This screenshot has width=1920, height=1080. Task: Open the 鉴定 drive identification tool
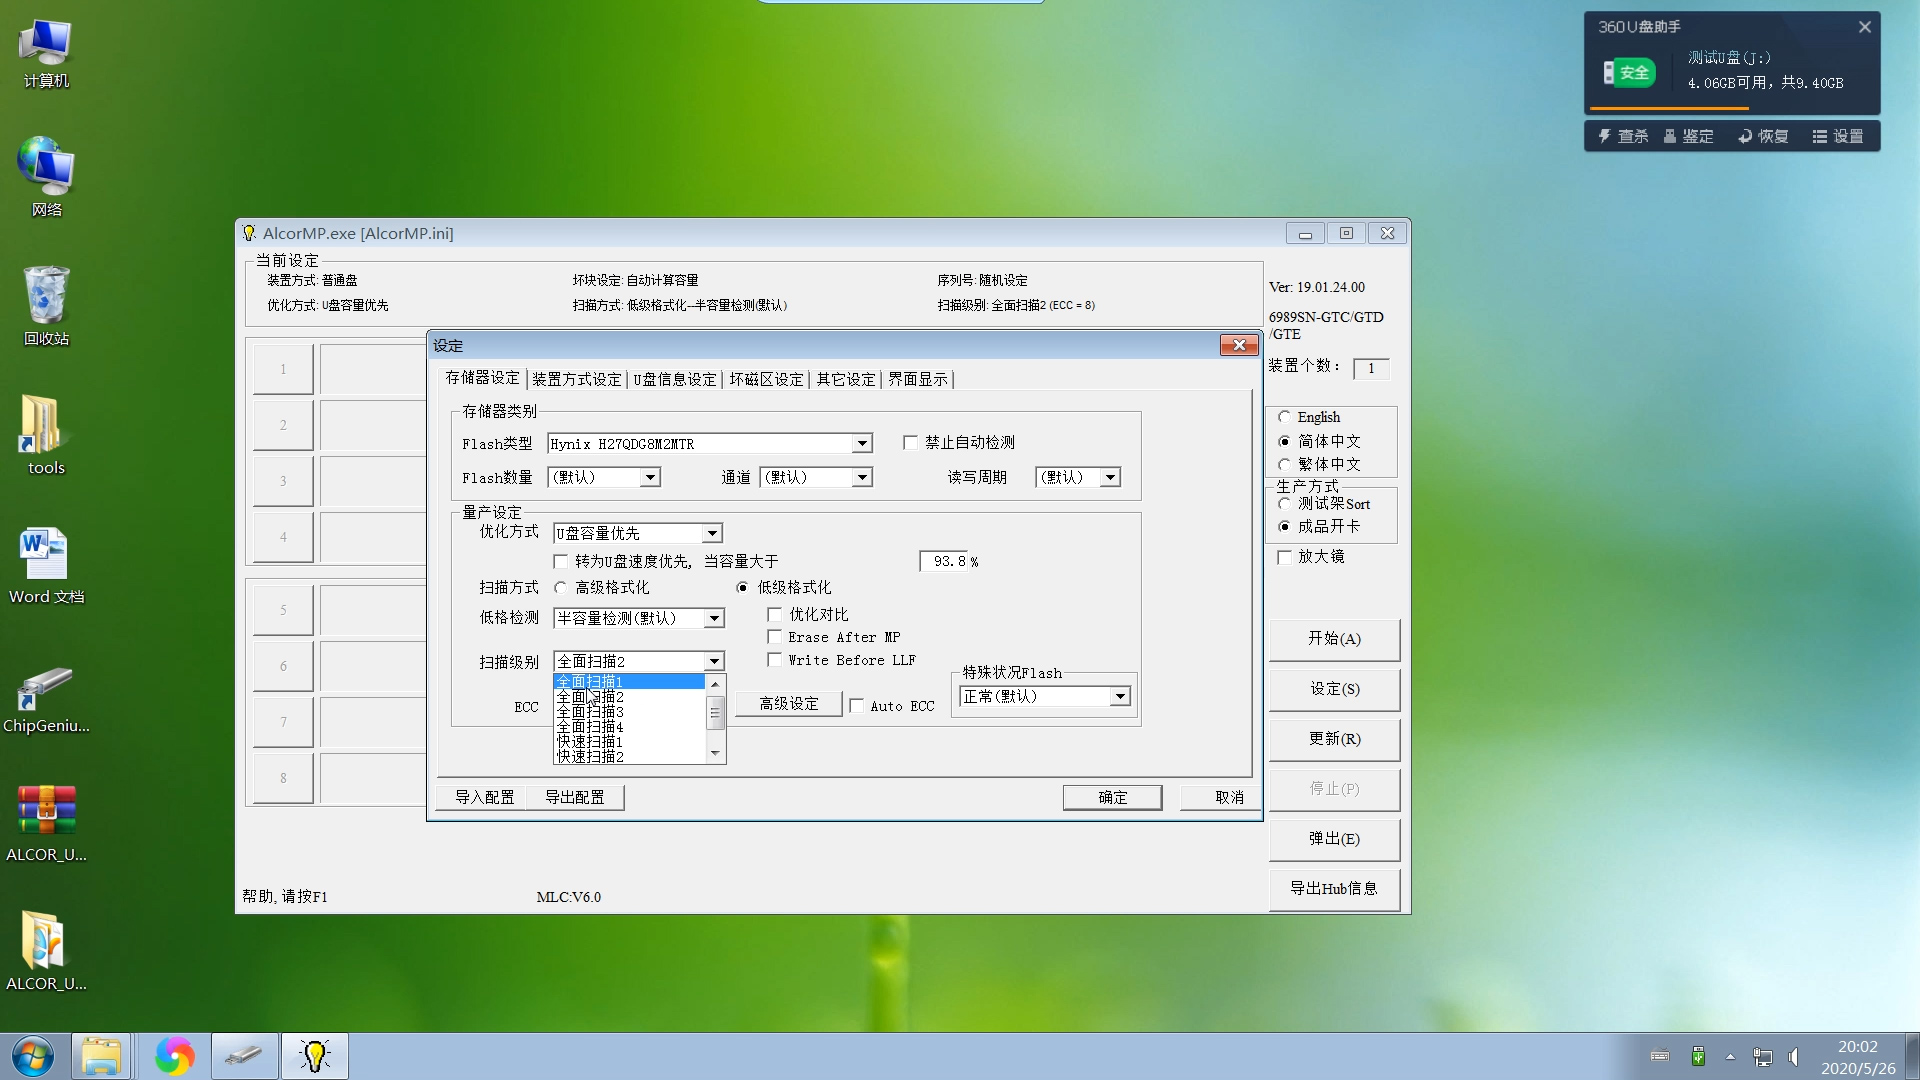point(1689,135)
